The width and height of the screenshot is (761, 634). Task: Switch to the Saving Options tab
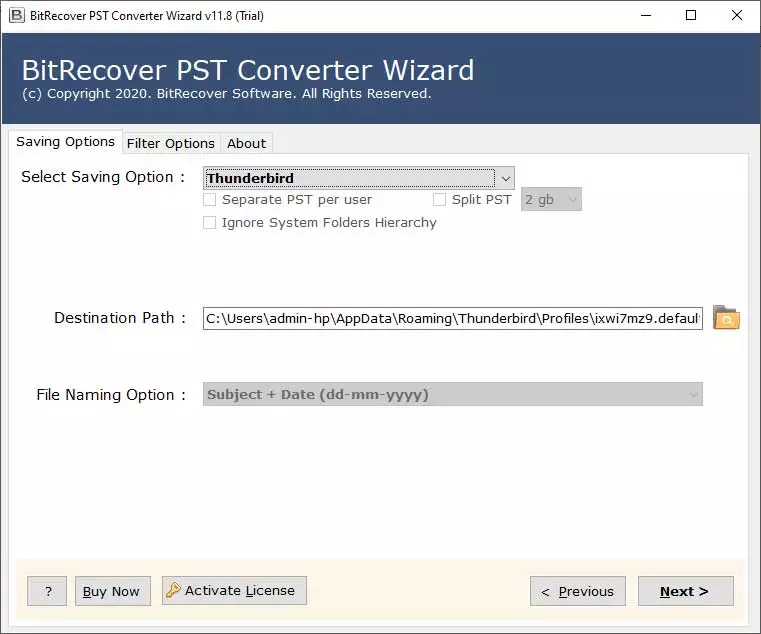66,142
